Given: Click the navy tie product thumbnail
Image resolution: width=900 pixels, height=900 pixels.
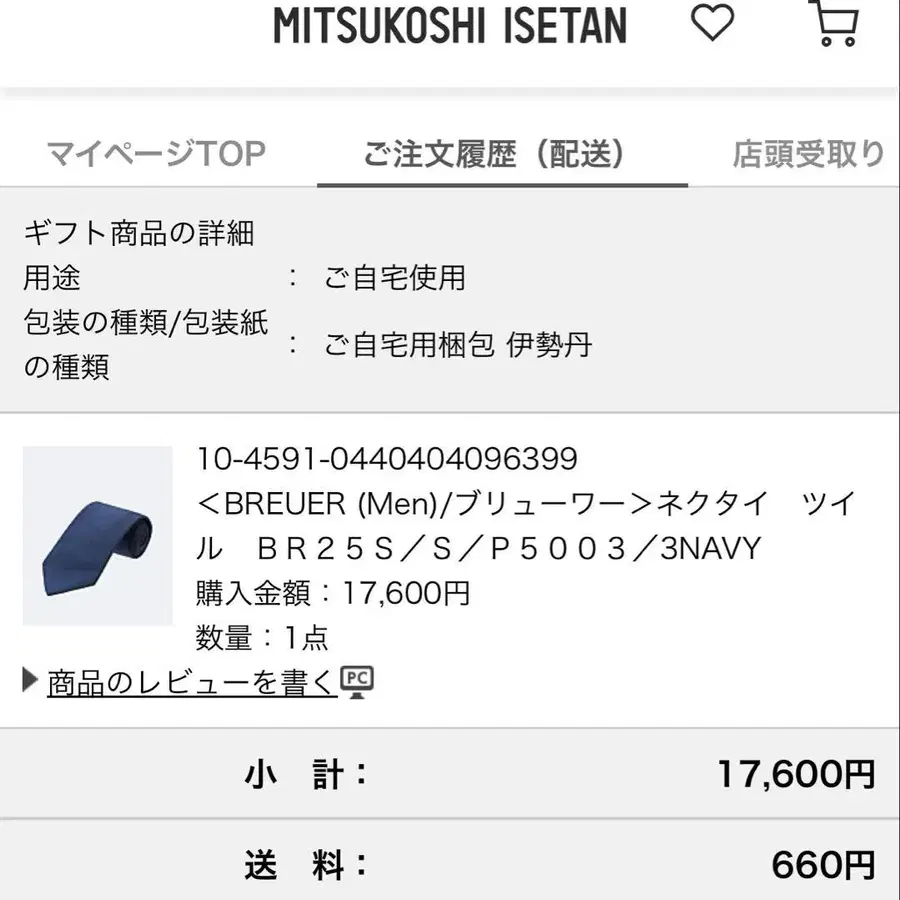Looking at the screenshot, I should (97, 536).
